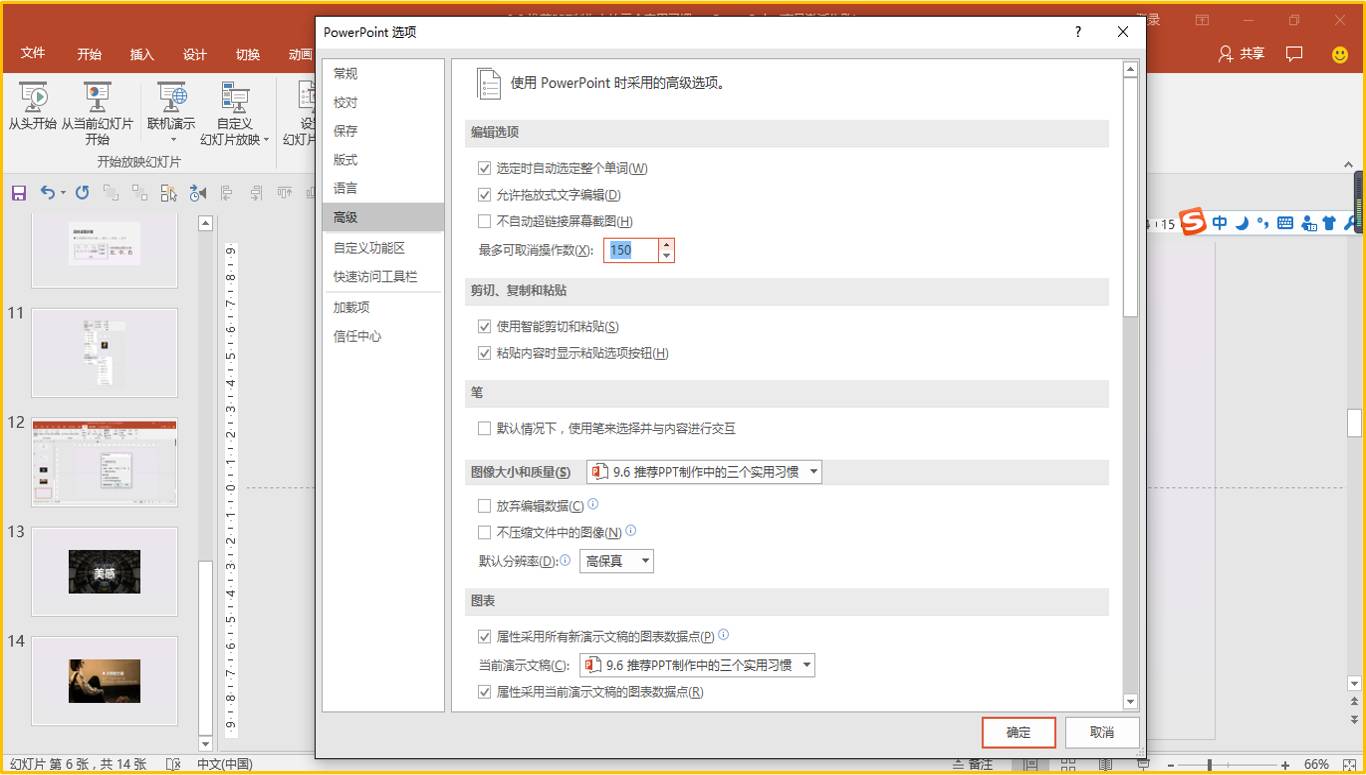Check the 放弃编辑数据 checkbox
This screenshot has width=1366, height=775.
click(x=485, y=506)
